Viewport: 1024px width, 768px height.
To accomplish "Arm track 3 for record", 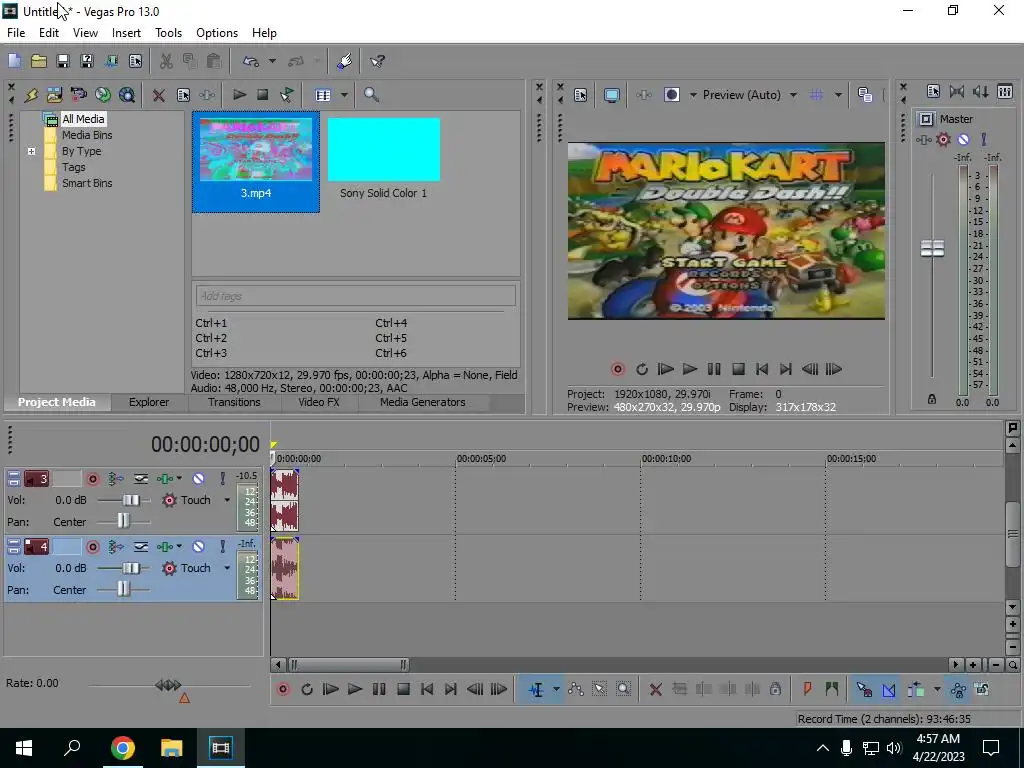I will pos(93,479).
